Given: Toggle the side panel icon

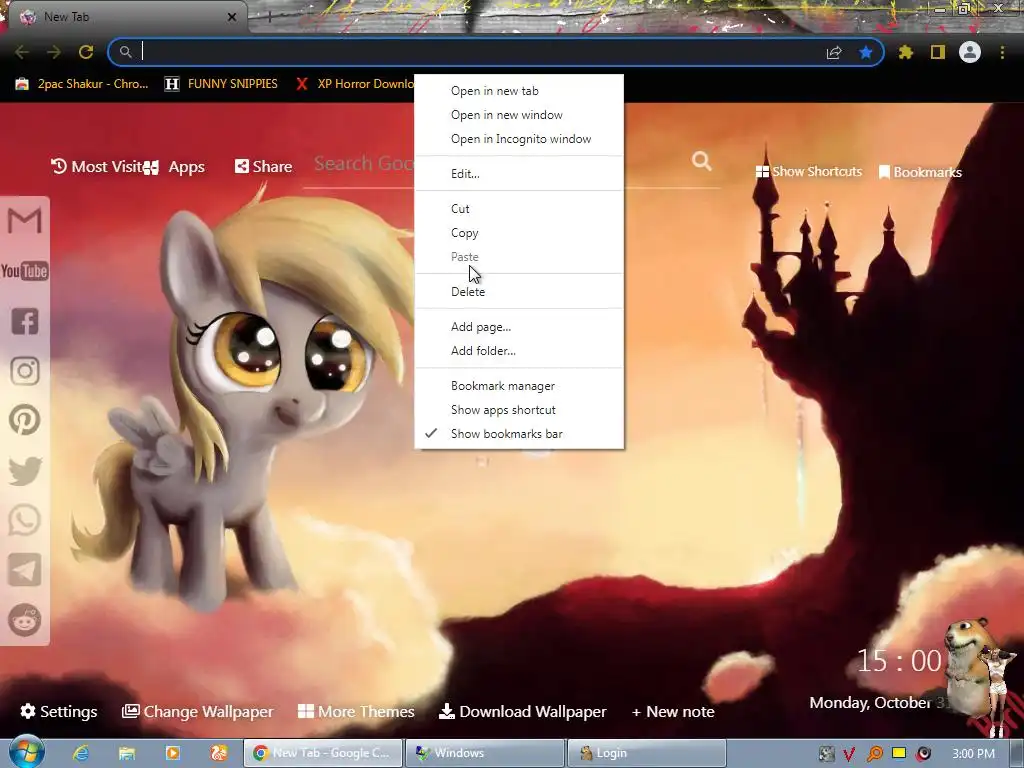Looking at the screenshot, I should point(938,52).
